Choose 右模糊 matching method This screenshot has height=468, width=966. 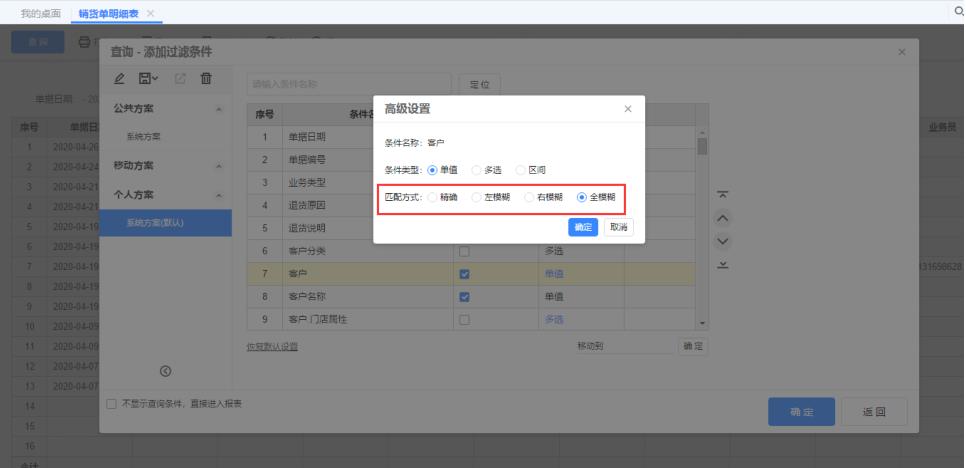click(529, 197)
